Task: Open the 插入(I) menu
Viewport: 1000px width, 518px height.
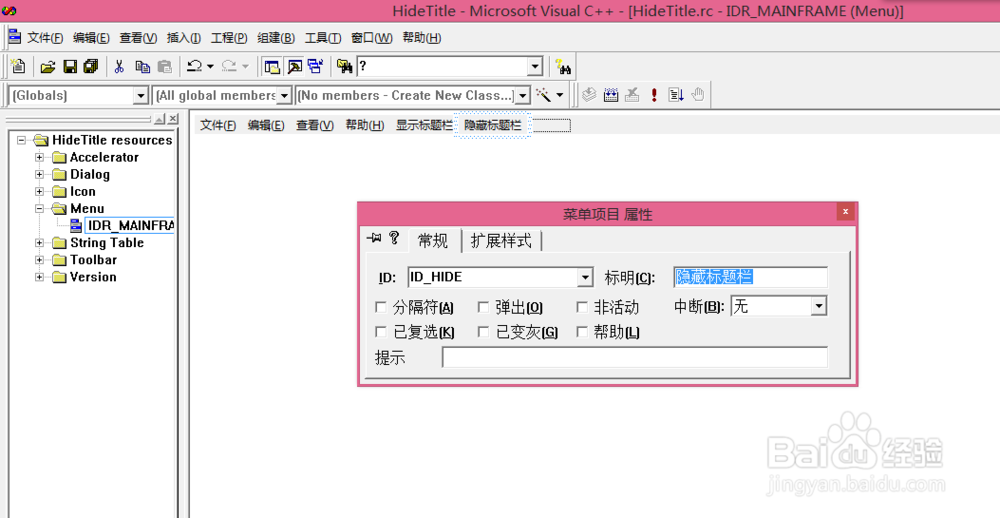Action: pos(184,38)
